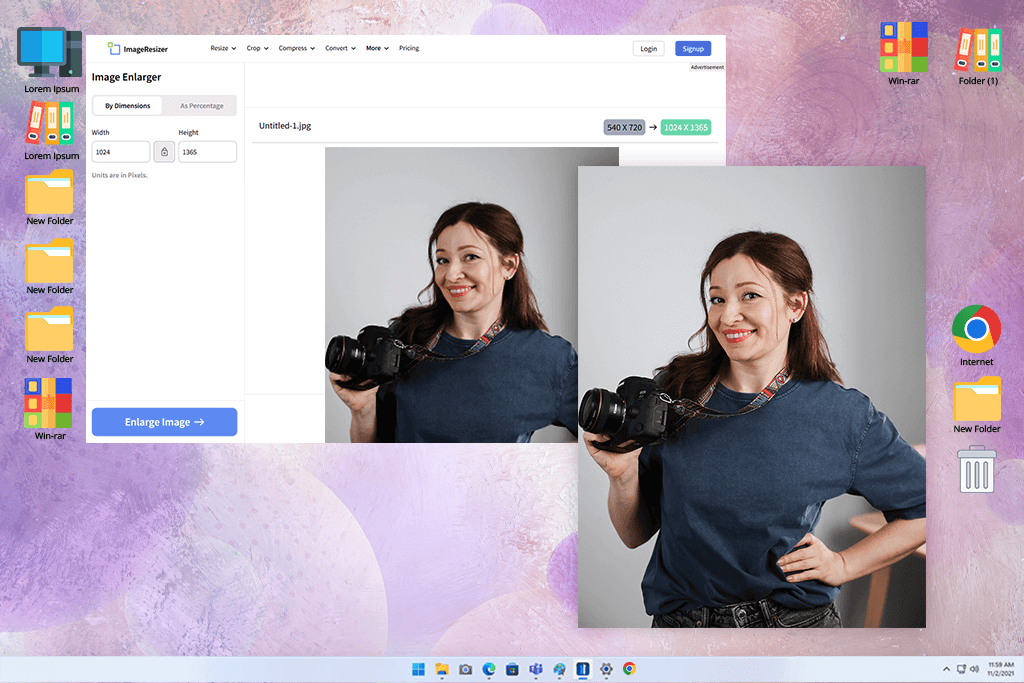Click the active blue app taskbar icon
1024x683 pixels.
click(583, 669)
